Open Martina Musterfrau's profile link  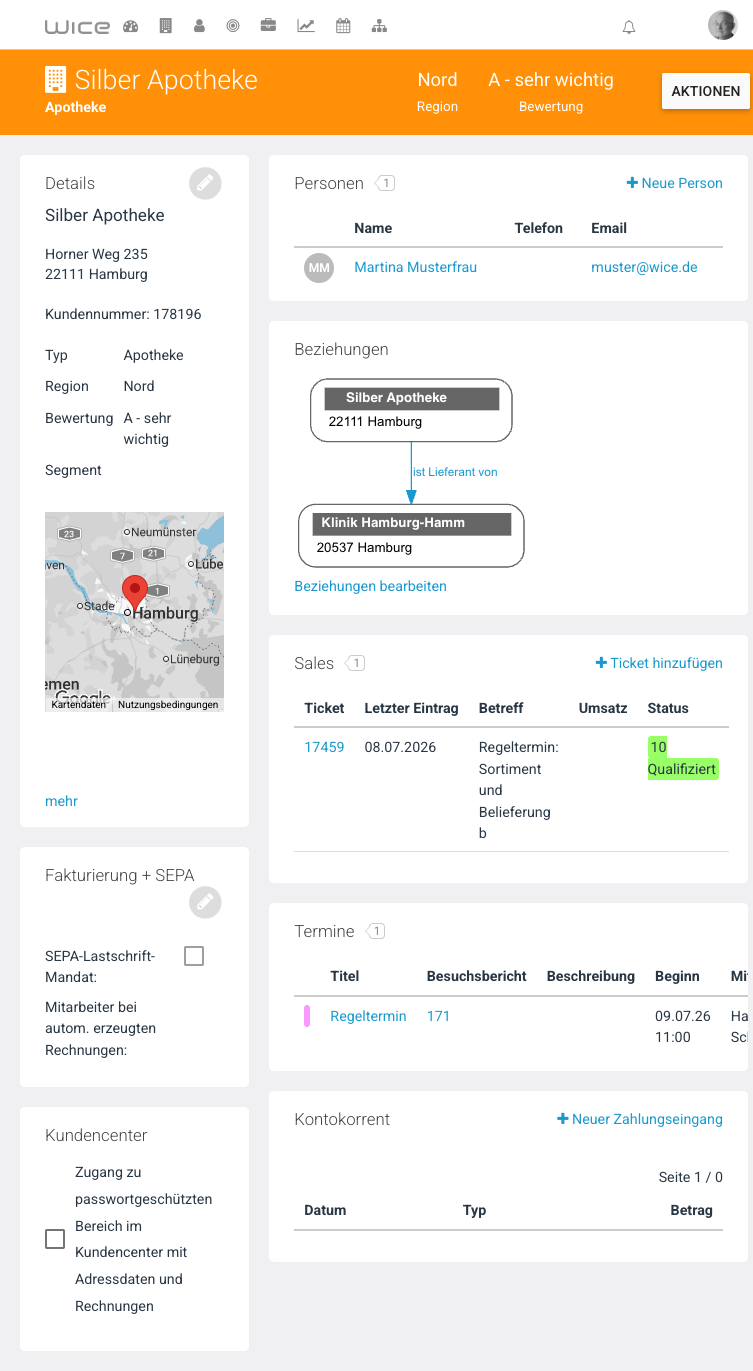pyautogui.click(x=415, y=267)
